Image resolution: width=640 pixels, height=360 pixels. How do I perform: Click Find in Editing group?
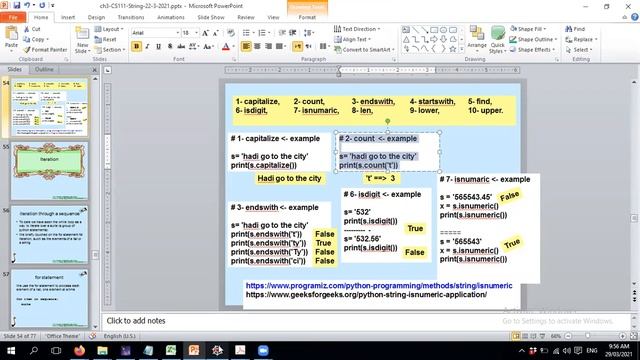tap(576, 29)
